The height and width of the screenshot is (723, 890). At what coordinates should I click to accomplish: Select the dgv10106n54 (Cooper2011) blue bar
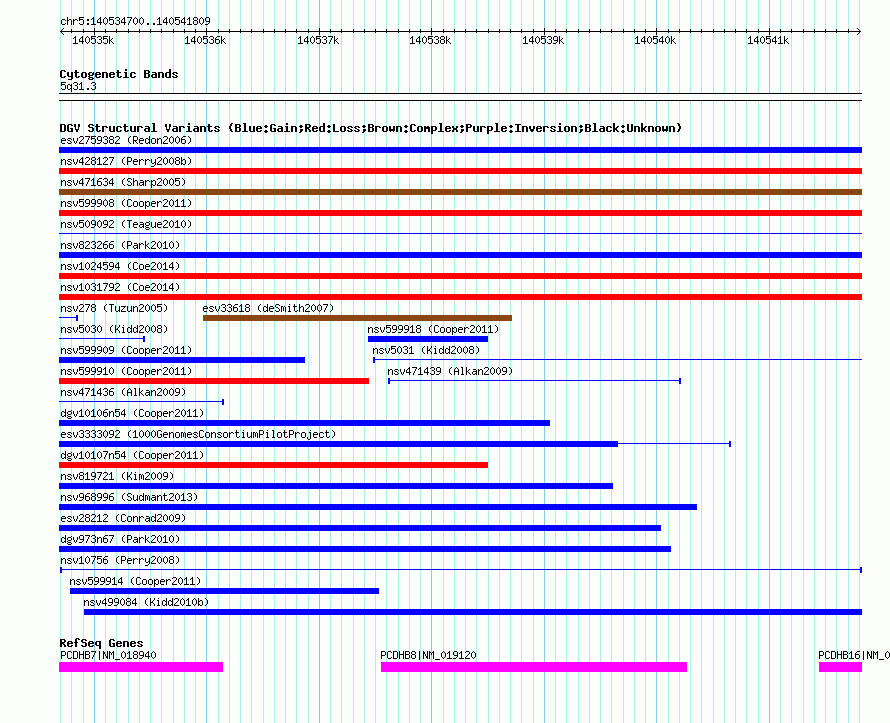coord(304,423)
